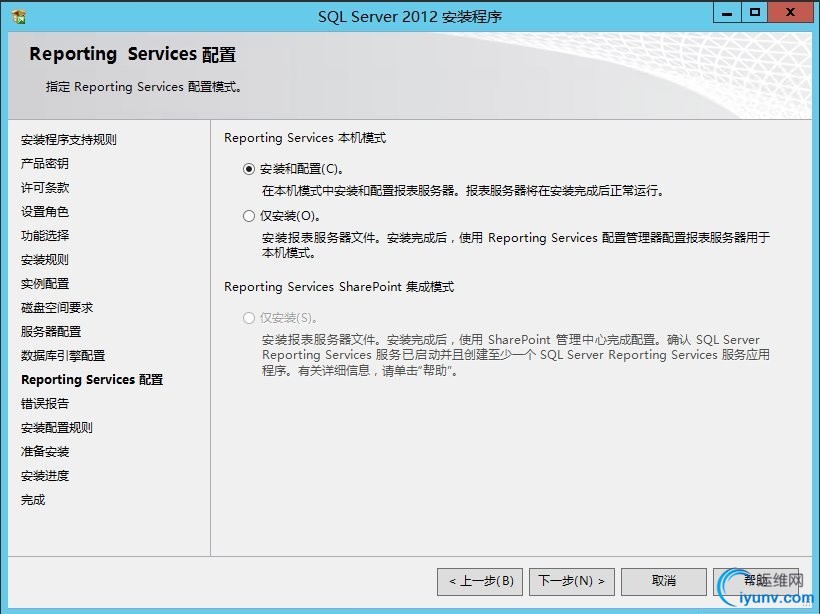The image size is (820, 614).
Task: Cancel setup with the 取消 button
Action: pos(664,582)
